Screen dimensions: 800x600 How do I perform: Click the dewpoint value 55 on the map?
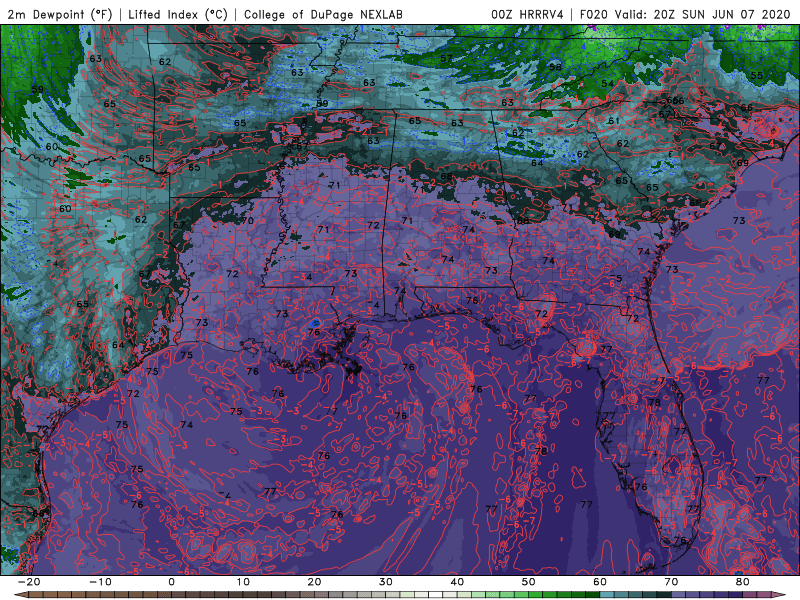pos(757,76)
